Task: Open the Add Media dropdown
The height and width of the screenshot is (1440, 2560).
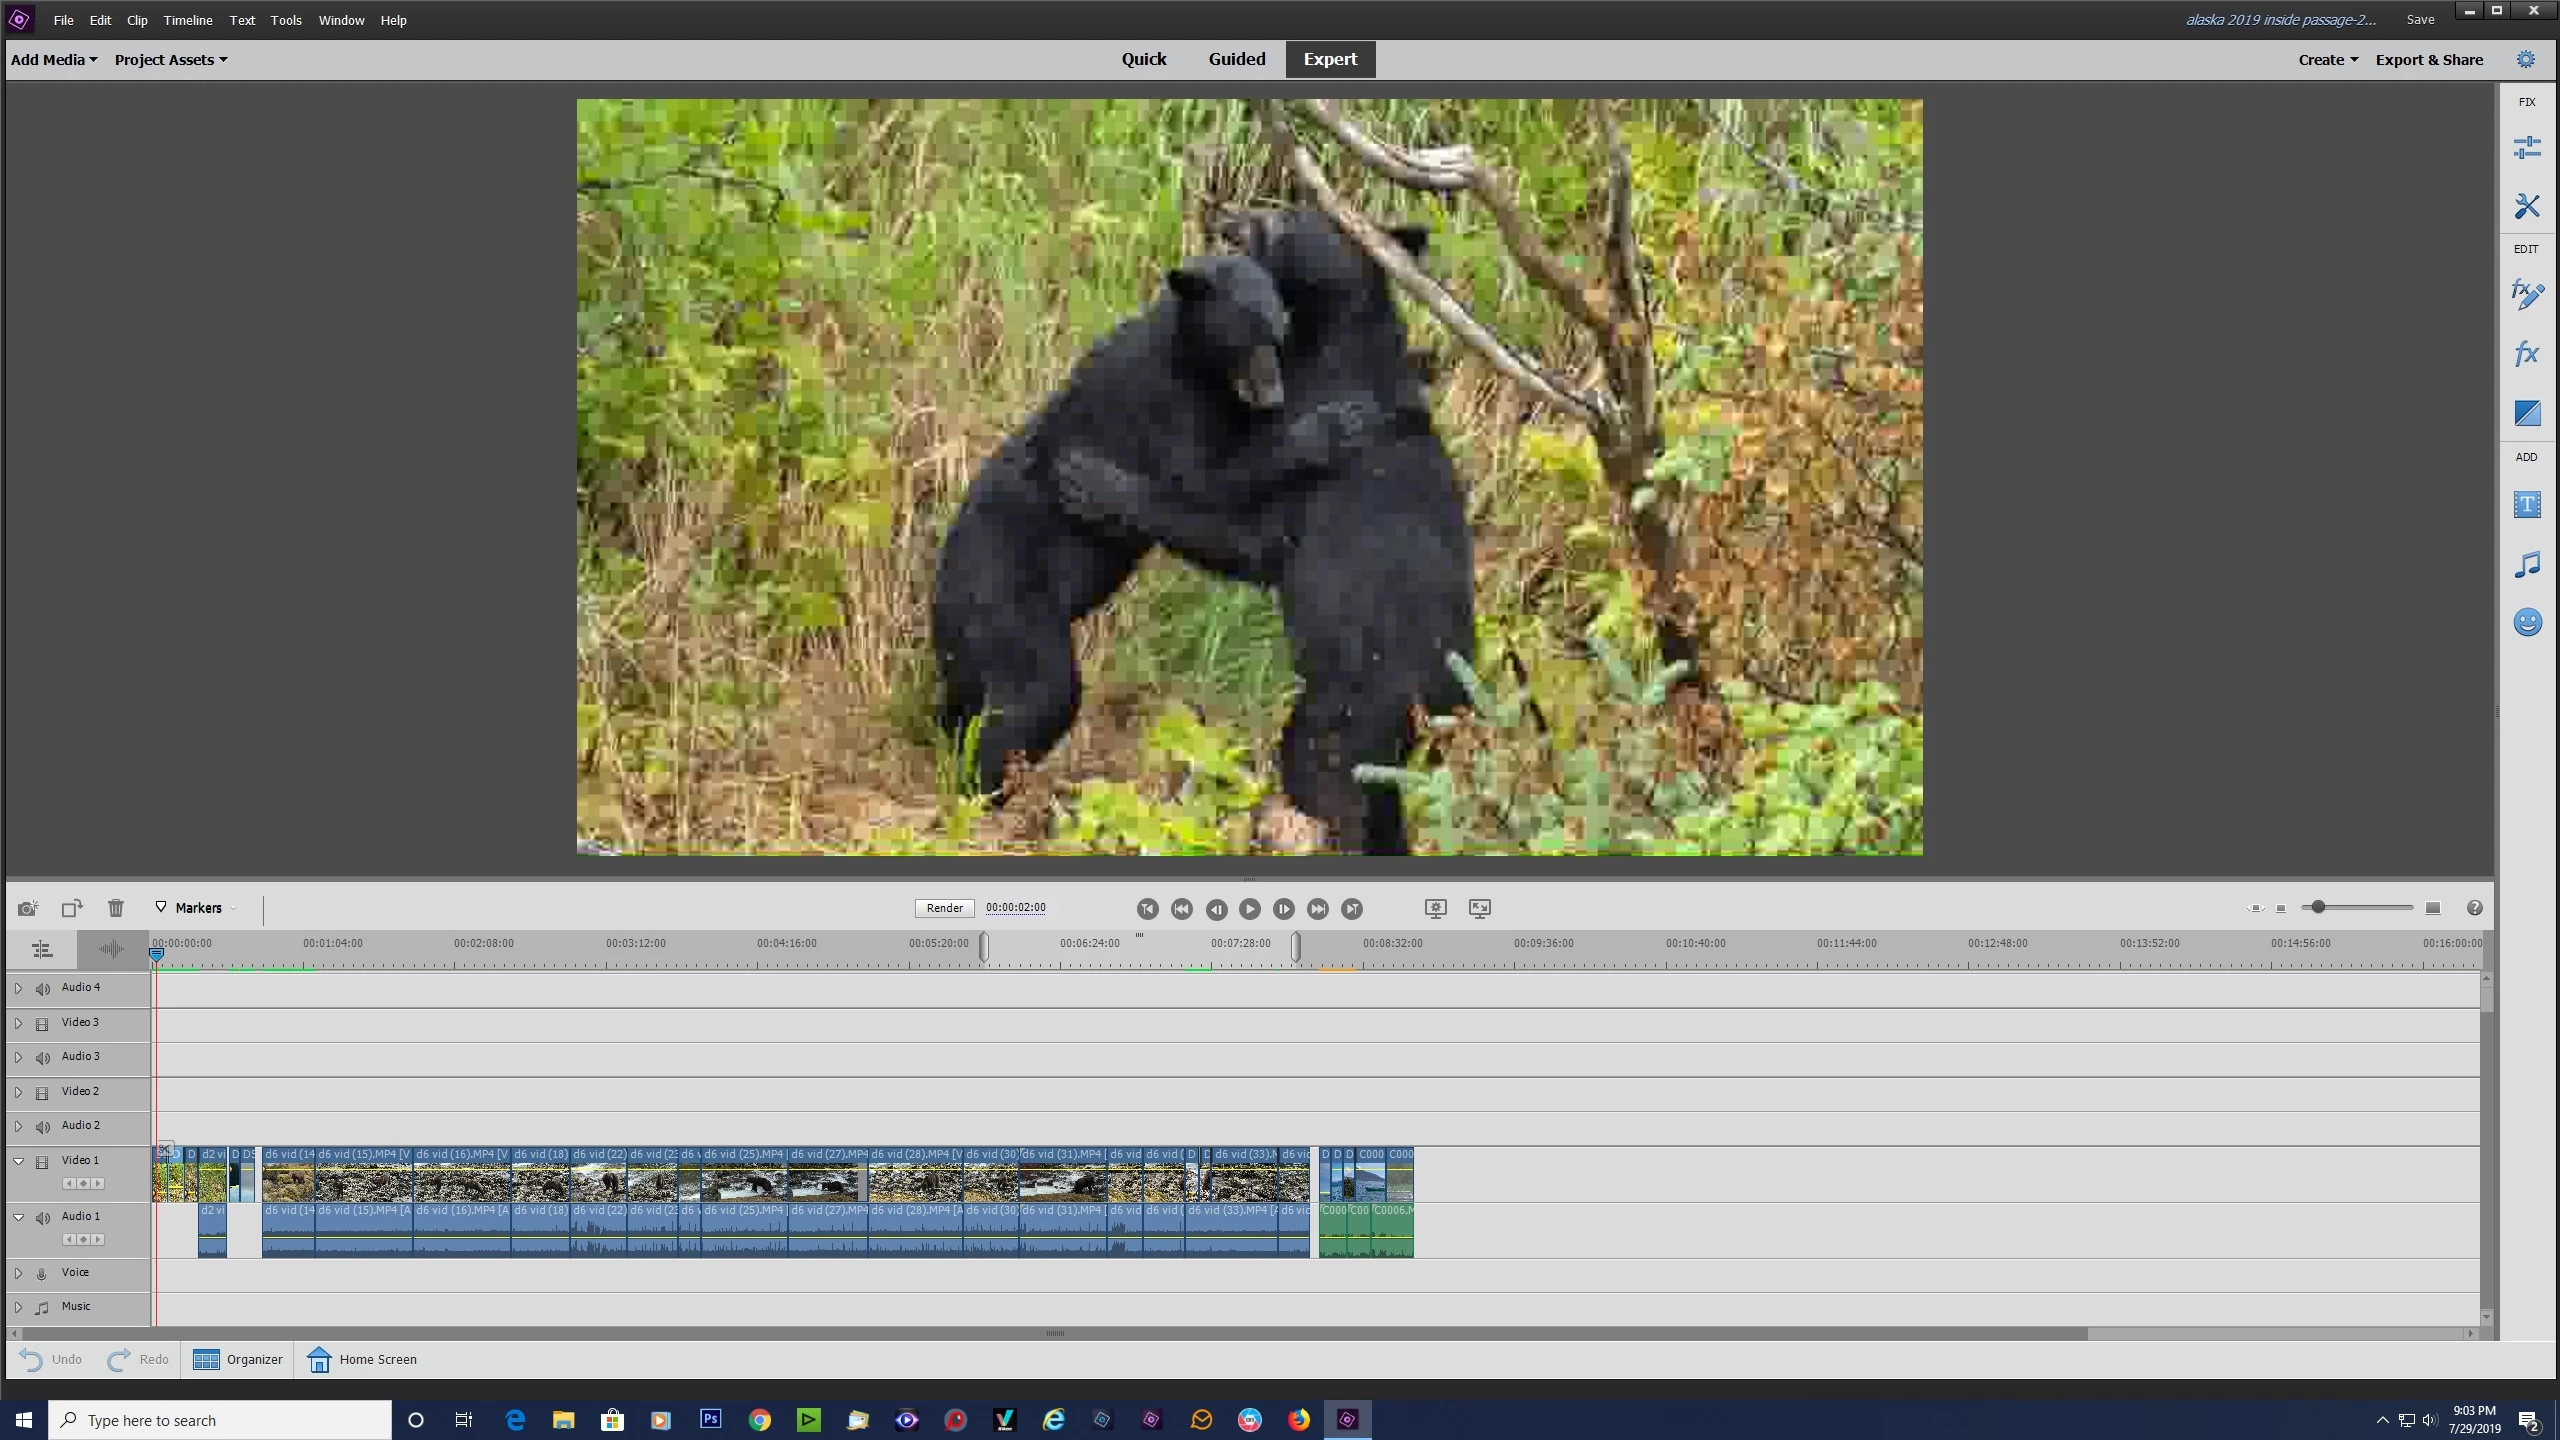Action: click(x=54, y=60)
